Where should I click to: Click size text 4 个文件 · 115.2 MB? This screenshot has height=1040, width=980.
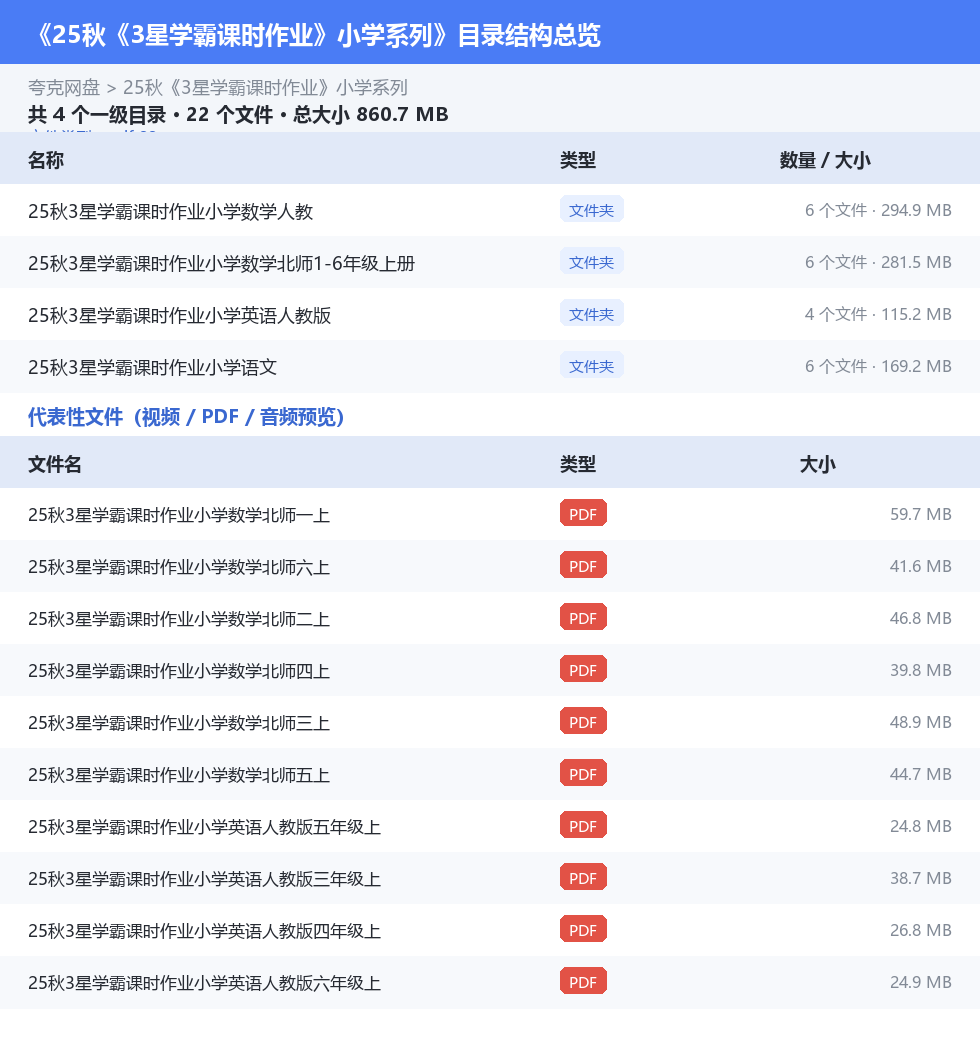point(878,314)
